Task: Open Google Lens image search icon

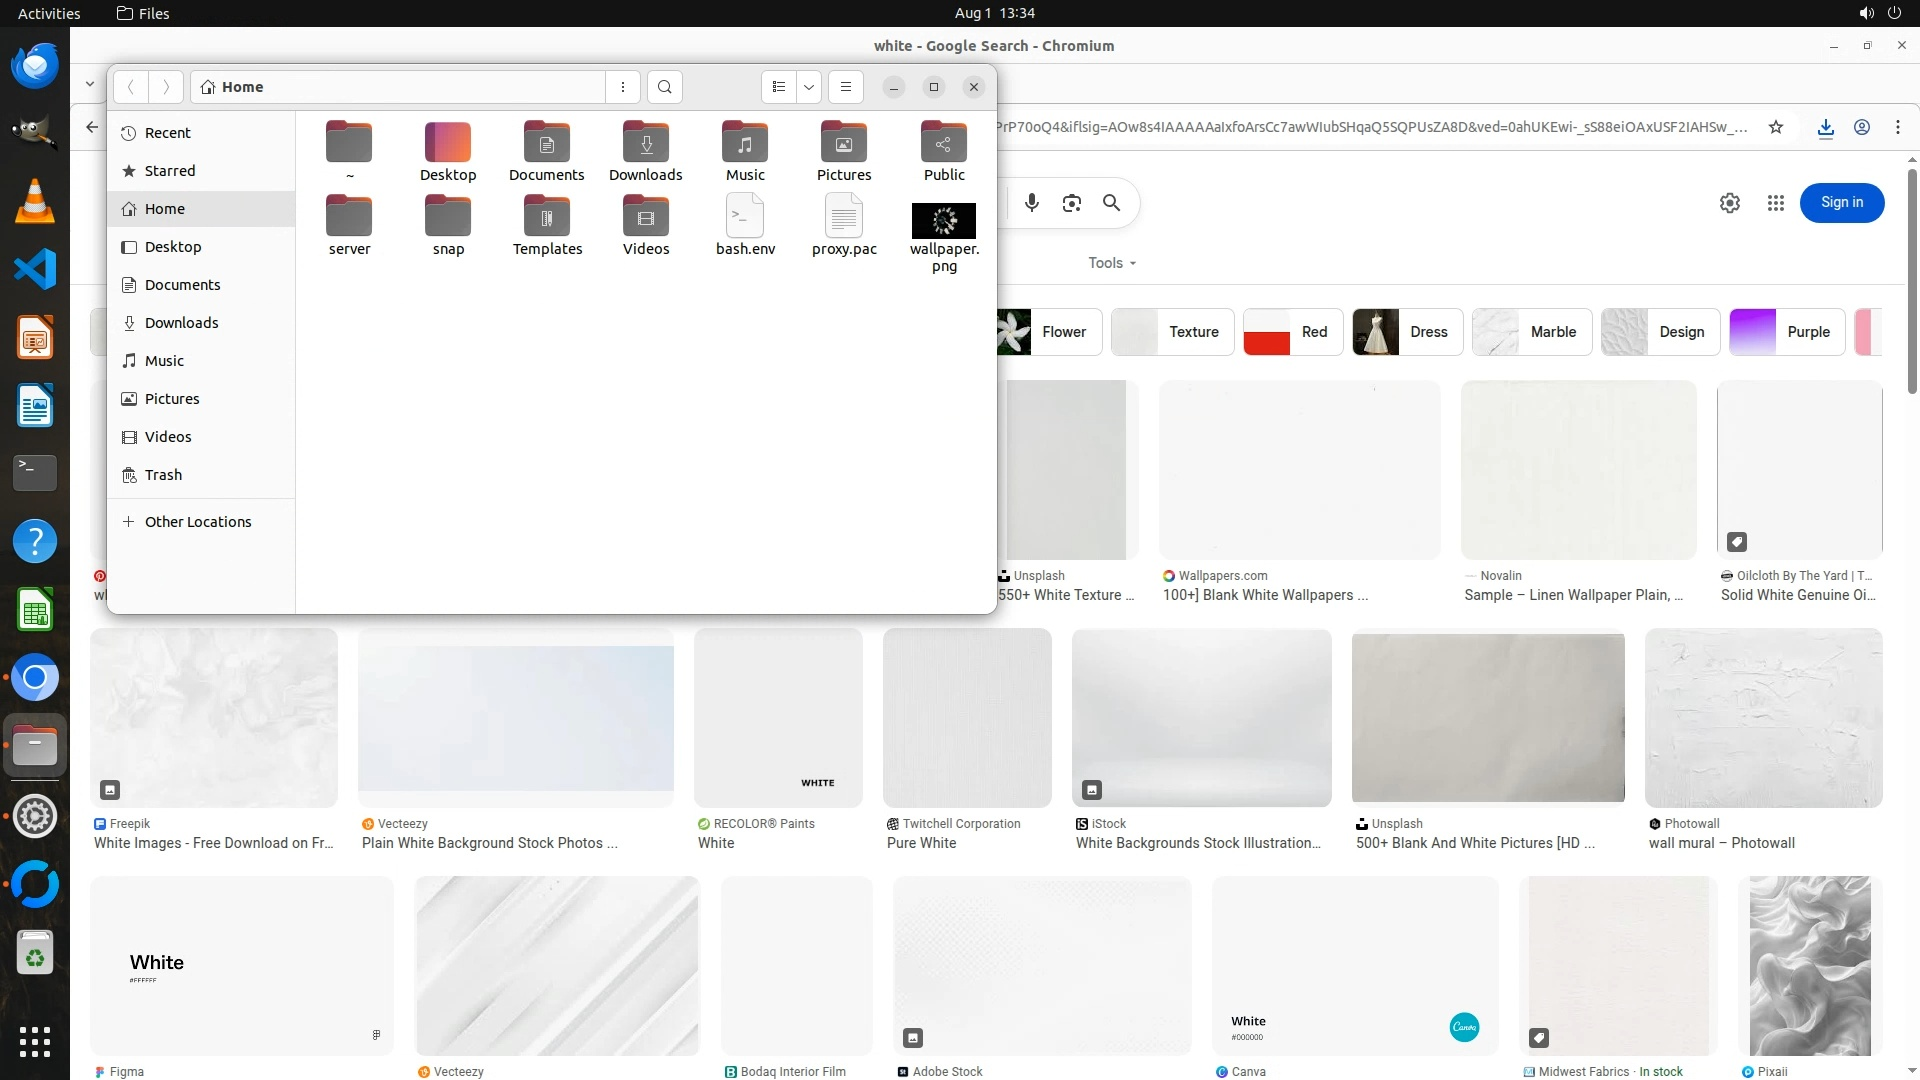Action: tap(1072, 203)
